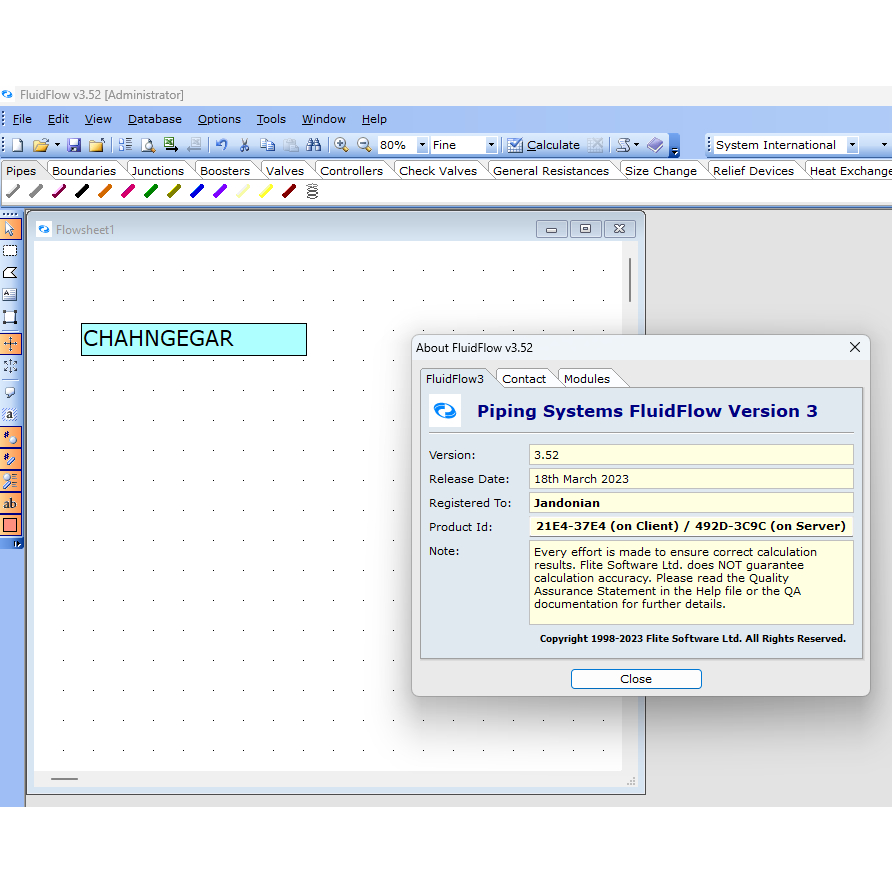The height and width of the screenshot is (892, 892).
Task: Click the Zoom In magnifier icon
Action: 341,145
